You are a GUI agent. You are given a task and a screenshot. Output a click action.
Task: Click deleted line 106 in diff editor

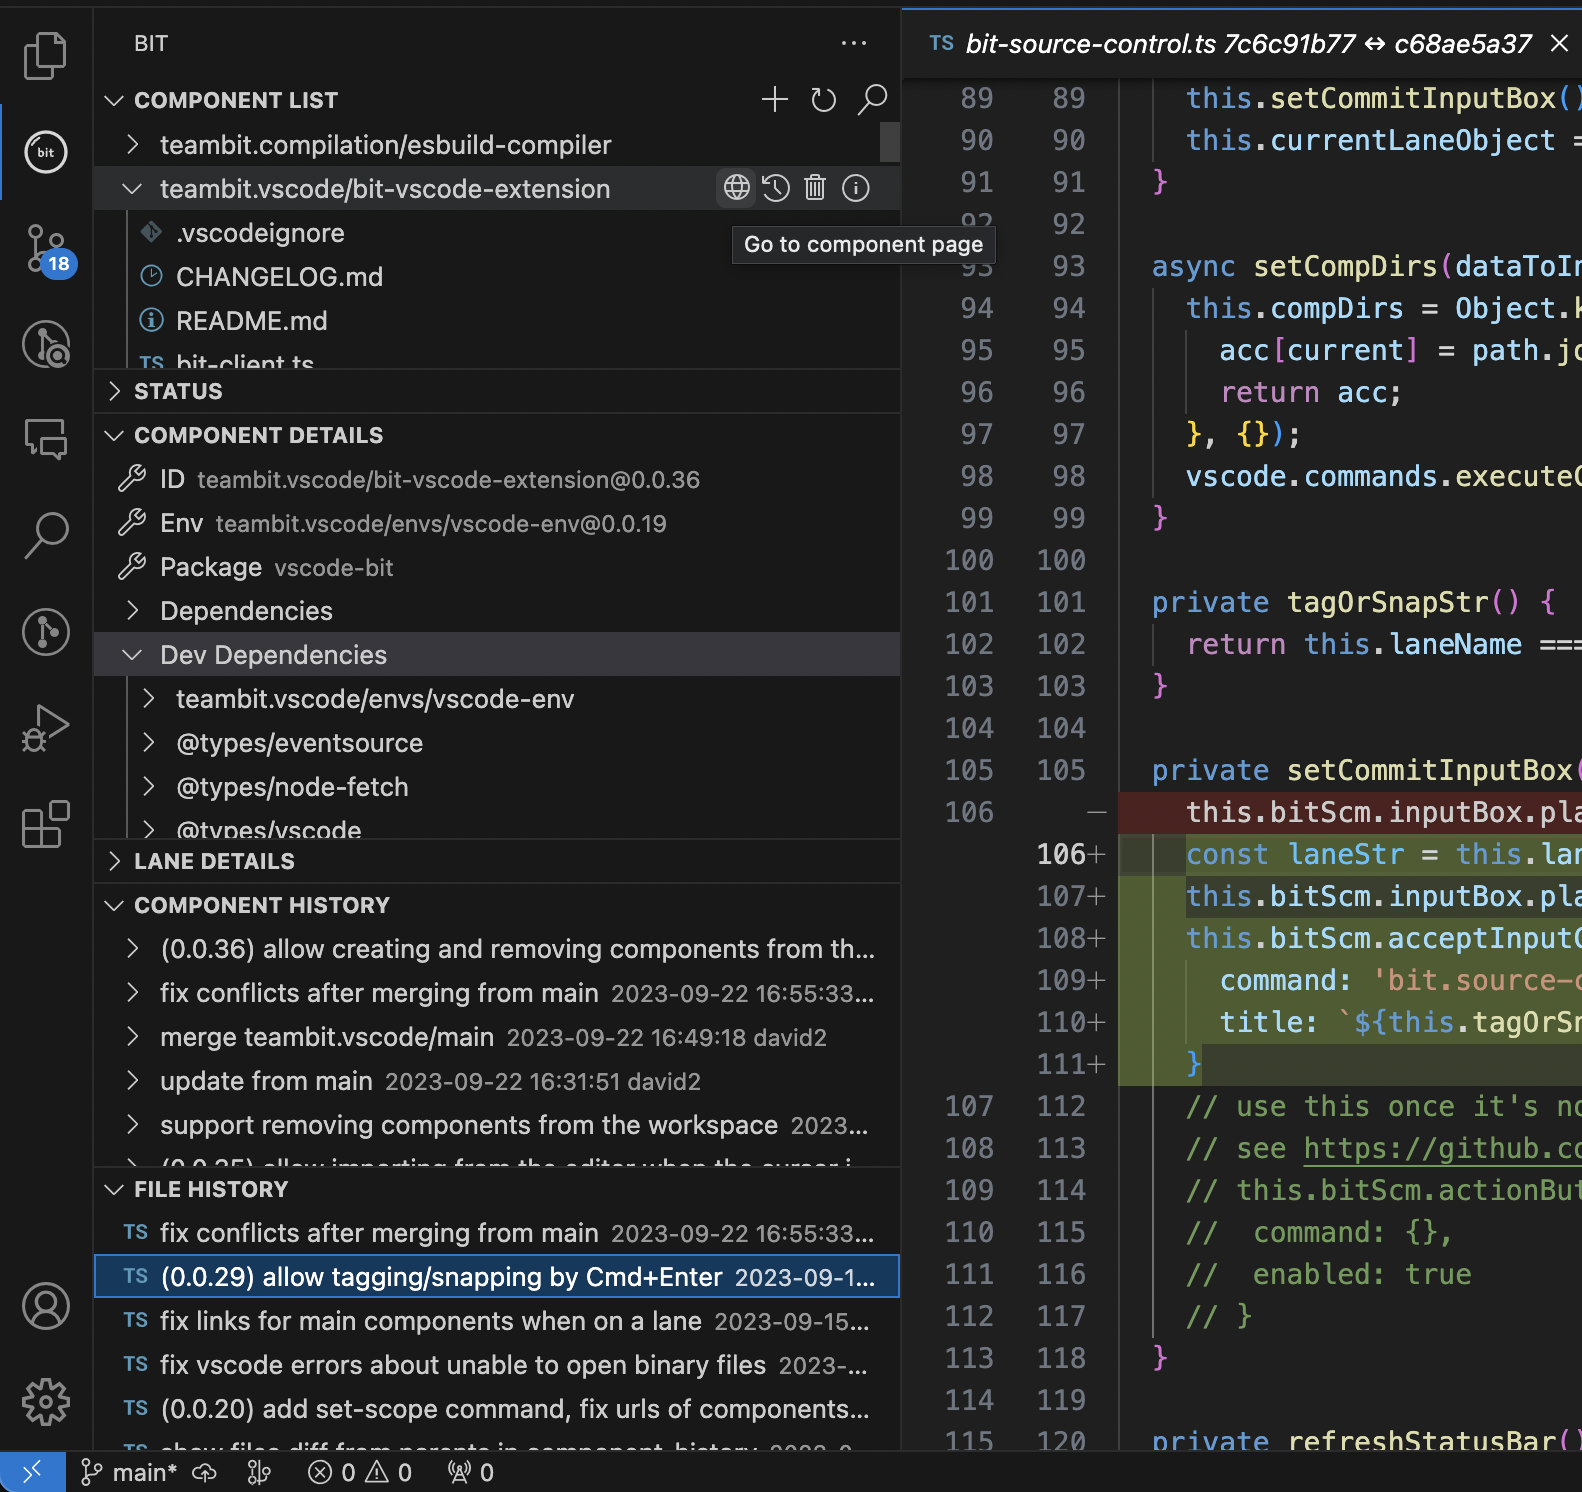click(1350, 812)
